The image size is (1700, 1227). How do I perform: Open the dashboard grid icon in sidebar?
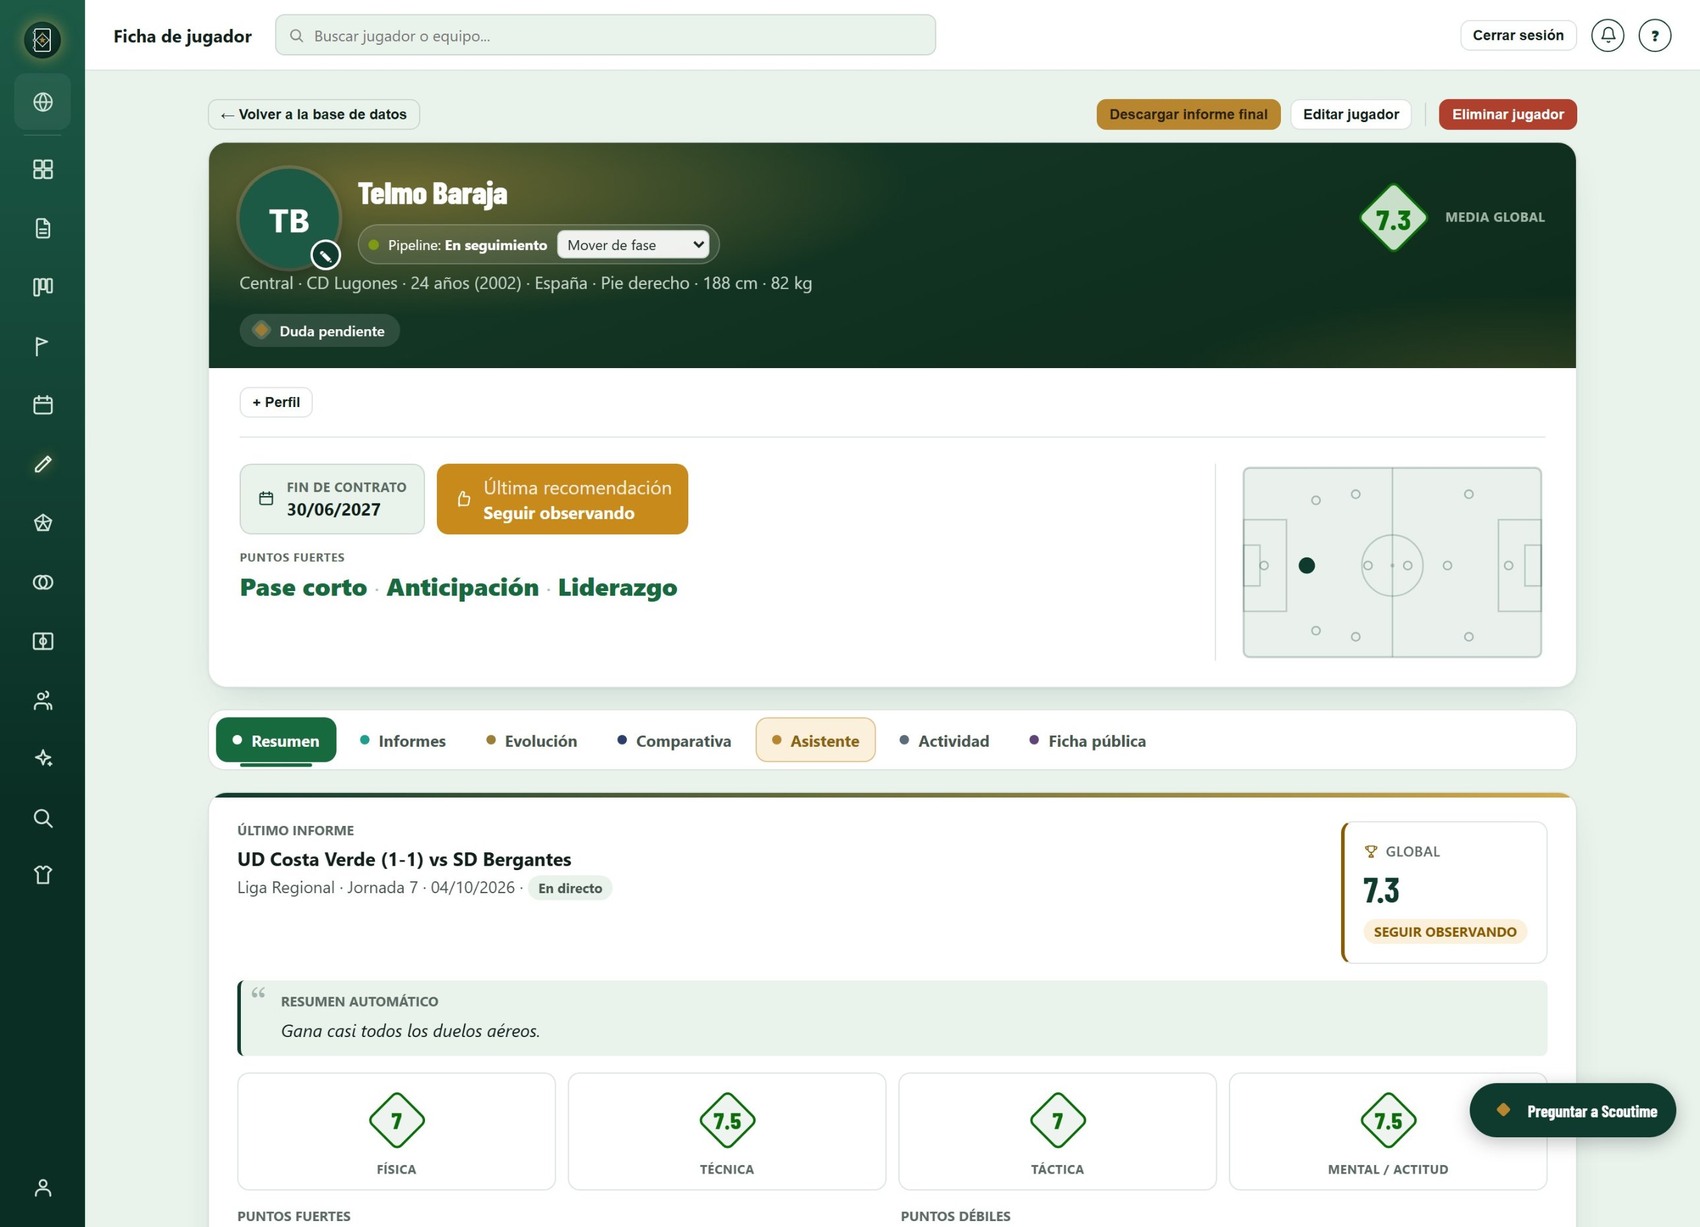[42, 169]
